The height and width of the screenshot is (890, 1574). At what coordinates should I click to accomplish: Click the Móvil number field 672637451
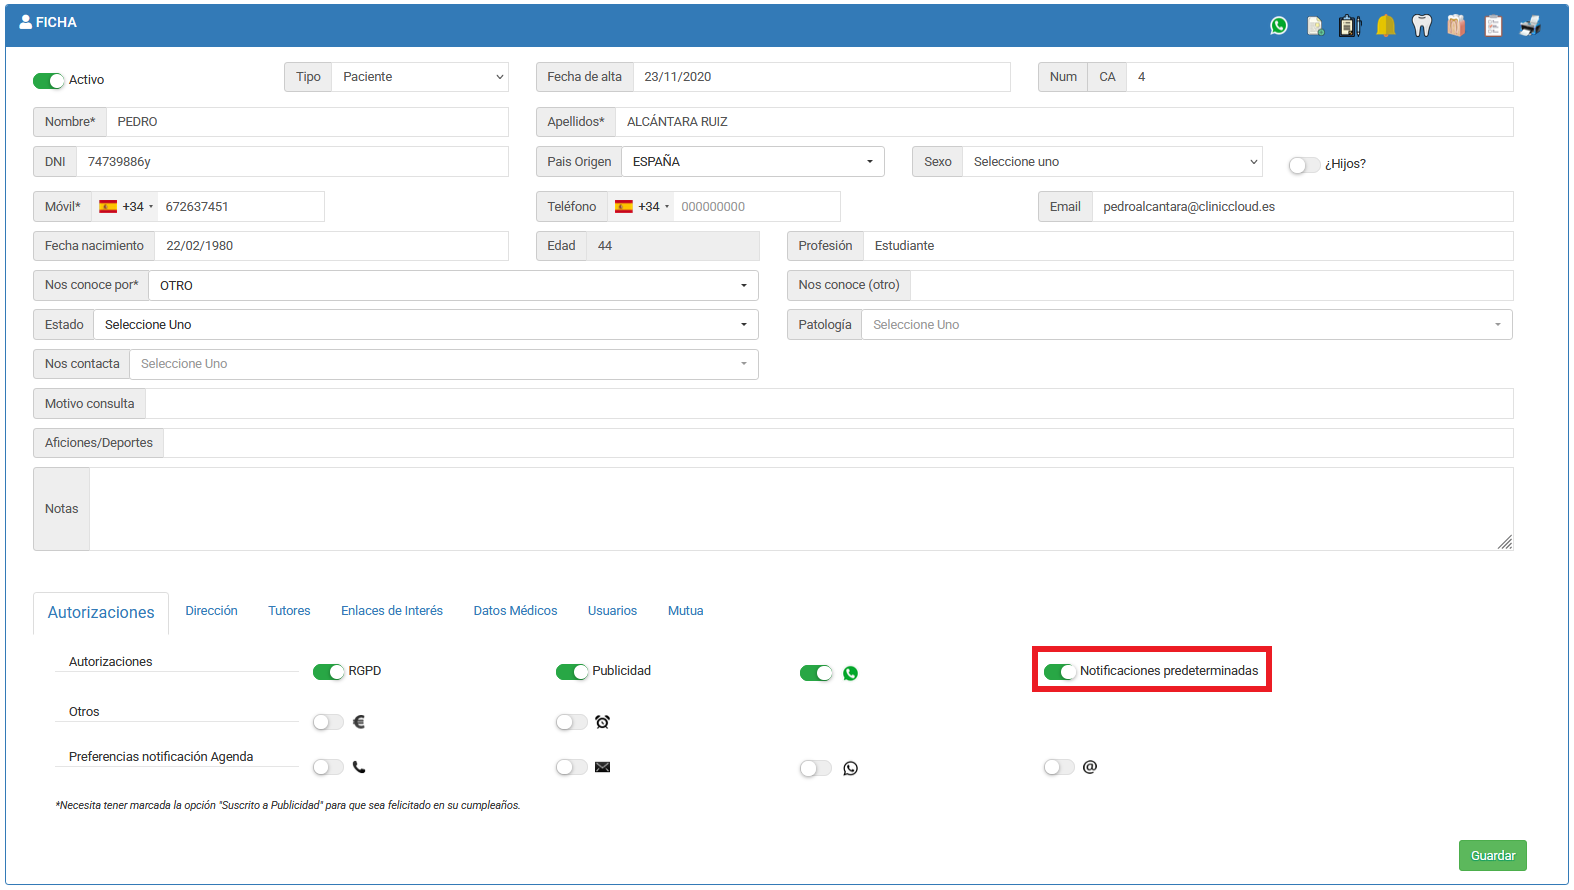pos(241,207)
